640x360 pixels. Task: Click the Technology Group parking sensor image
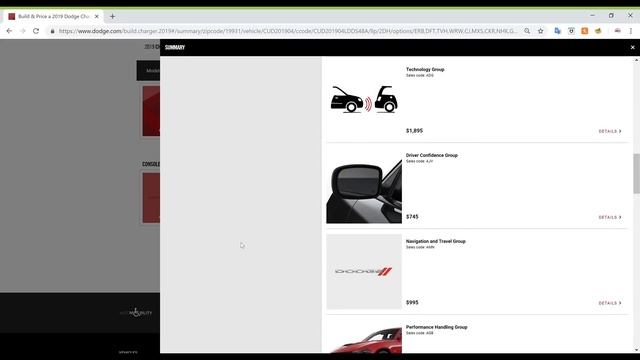[x=364, y=99]
